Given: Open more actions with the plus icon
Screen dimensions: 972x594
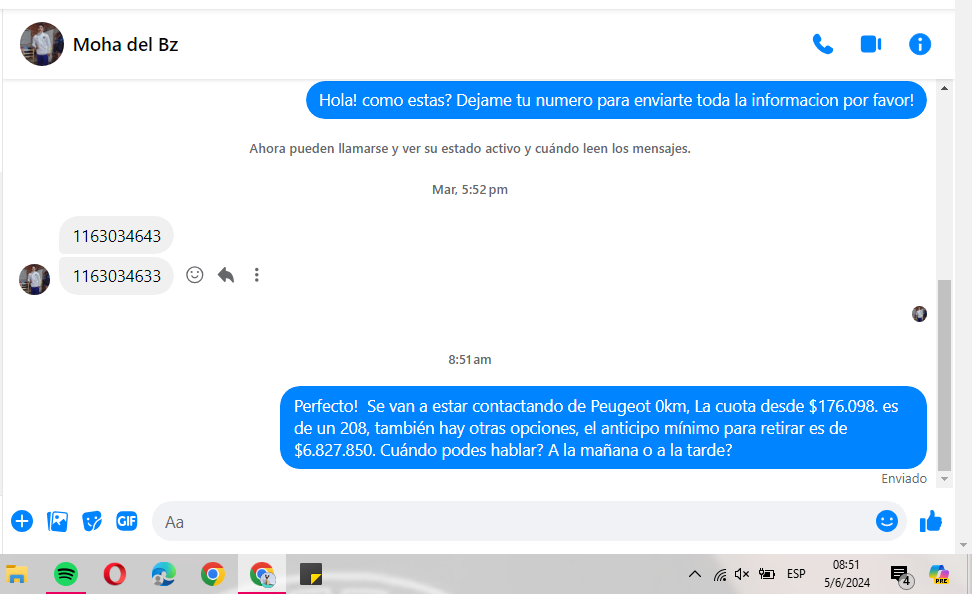Looking at the screenshot, I should [x=22, y=521].
